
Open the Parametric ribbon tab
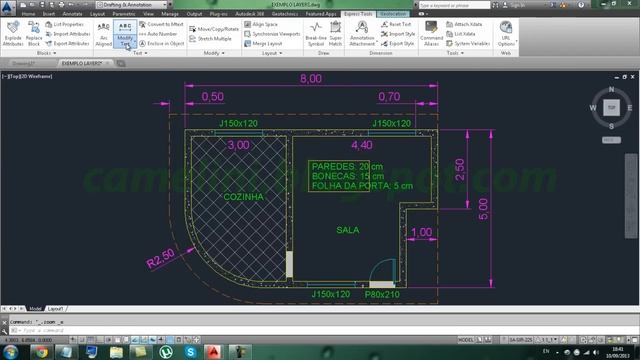click(124, 14)
